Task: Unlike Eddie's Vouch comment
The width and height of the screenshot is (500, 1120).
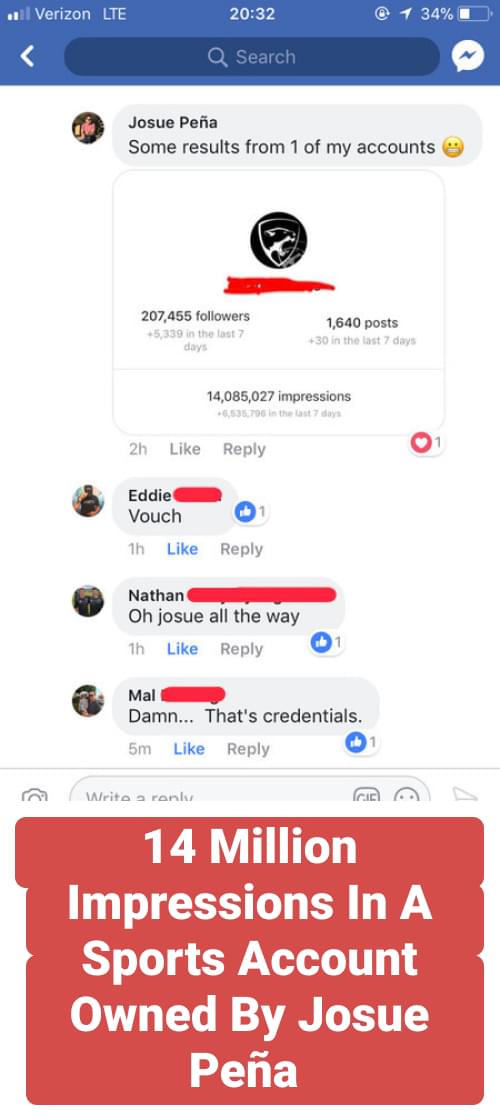Action: tap(182, 549)
